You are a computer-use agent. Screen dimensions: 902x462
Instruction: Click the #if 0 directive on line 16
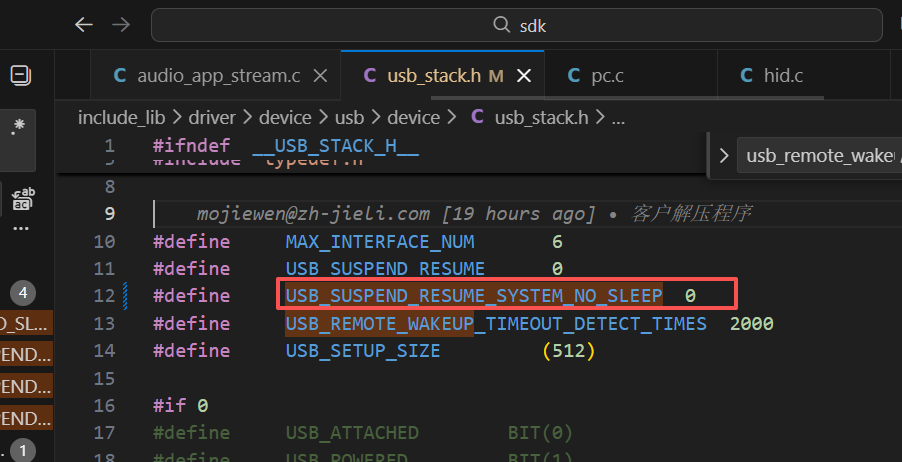pos(180,406)
